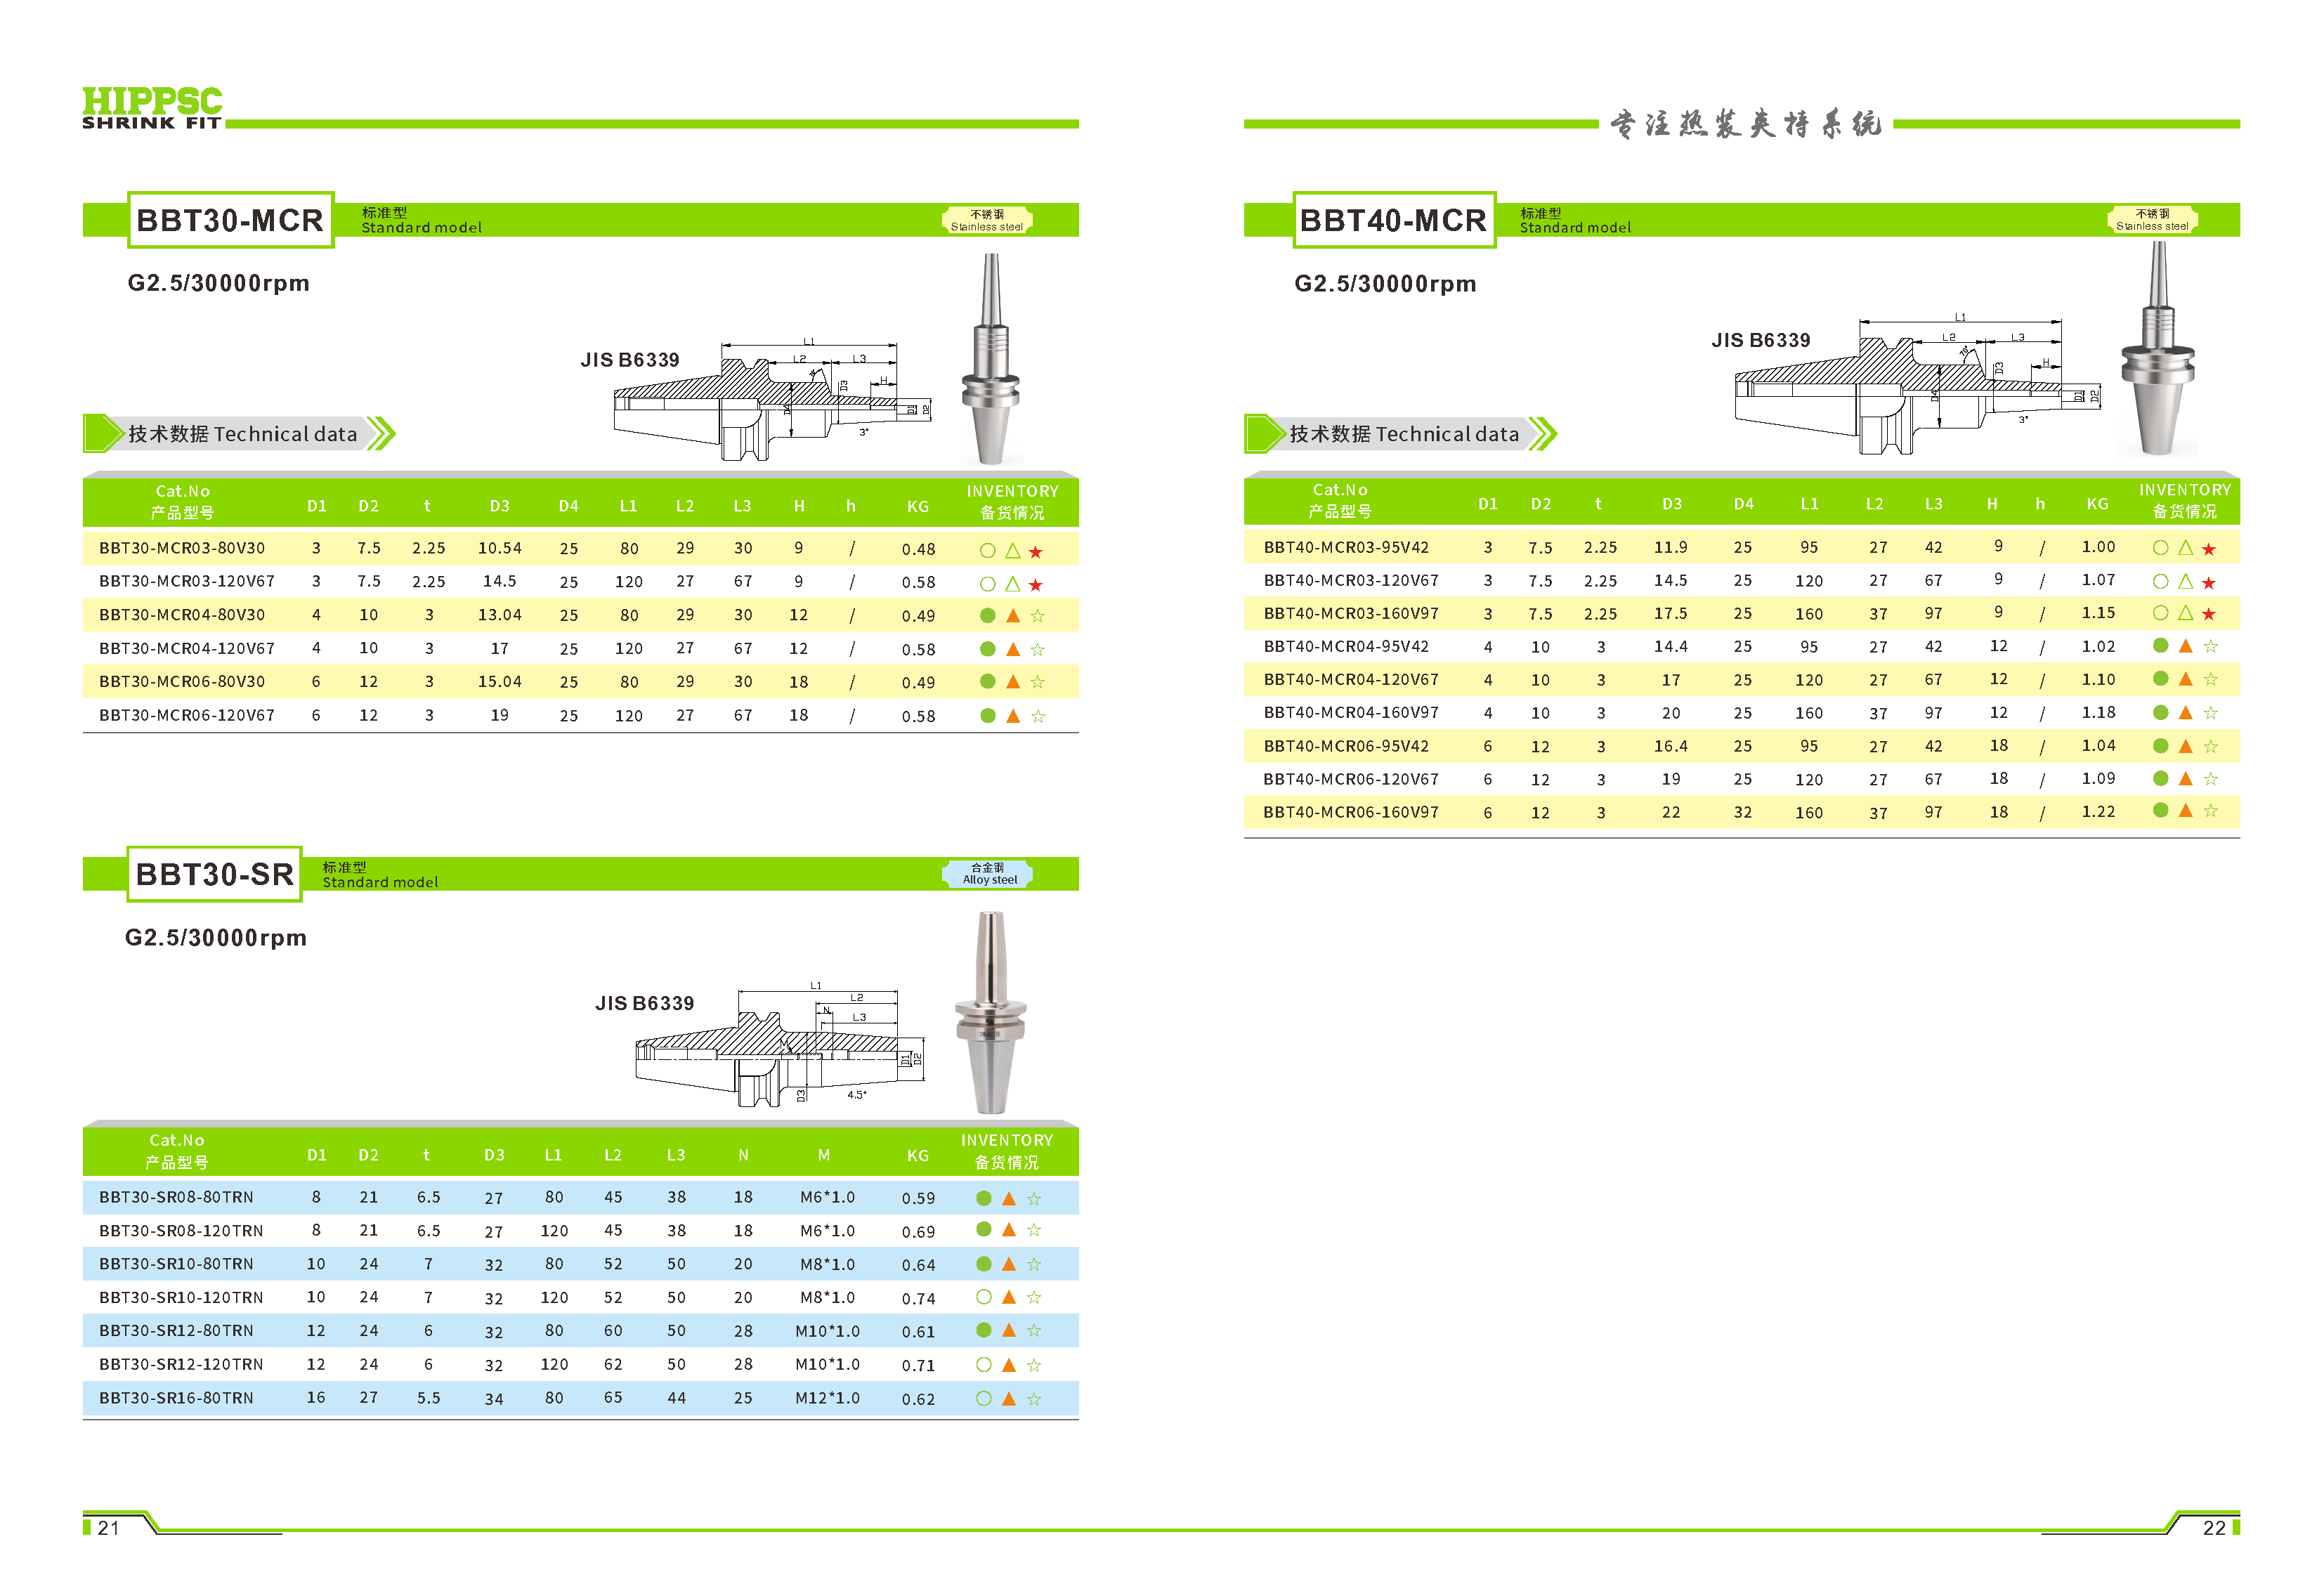
Task: Click the outlined star in BBT40-MCR06-160V97 row
Action: click(2211, 811)
